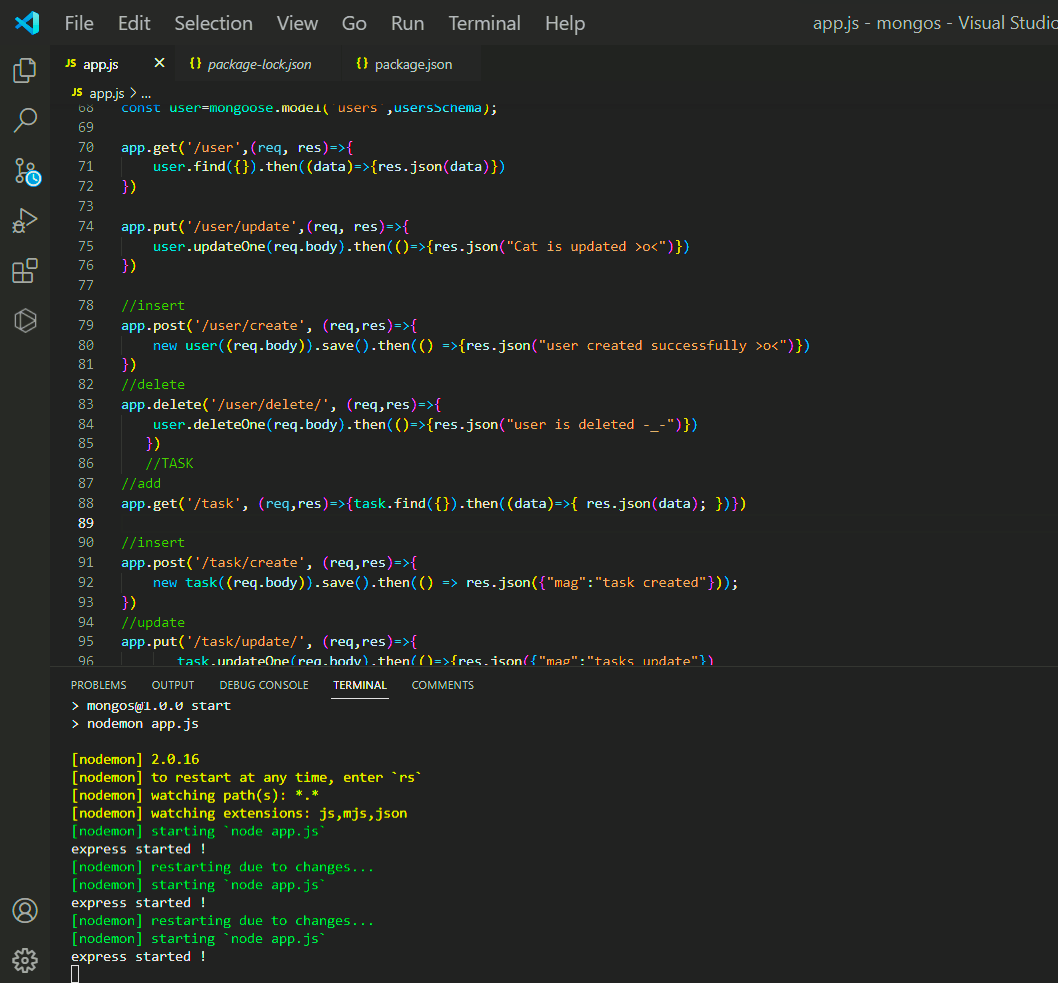Click line number 70 in the gutter
This screenshot has width=1058, height=983.
86,147
